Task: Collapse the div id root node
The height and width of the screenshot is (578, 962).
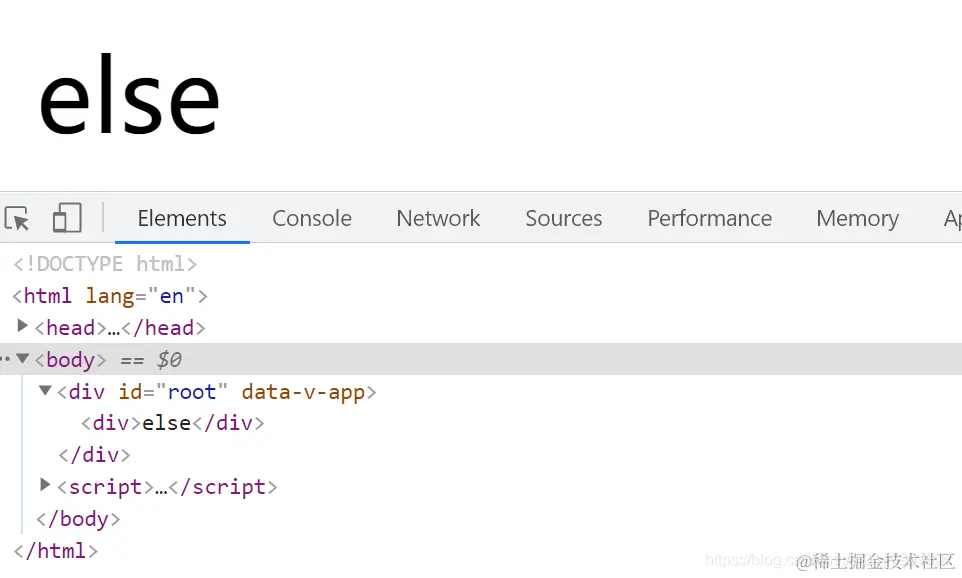Action: 45,390
